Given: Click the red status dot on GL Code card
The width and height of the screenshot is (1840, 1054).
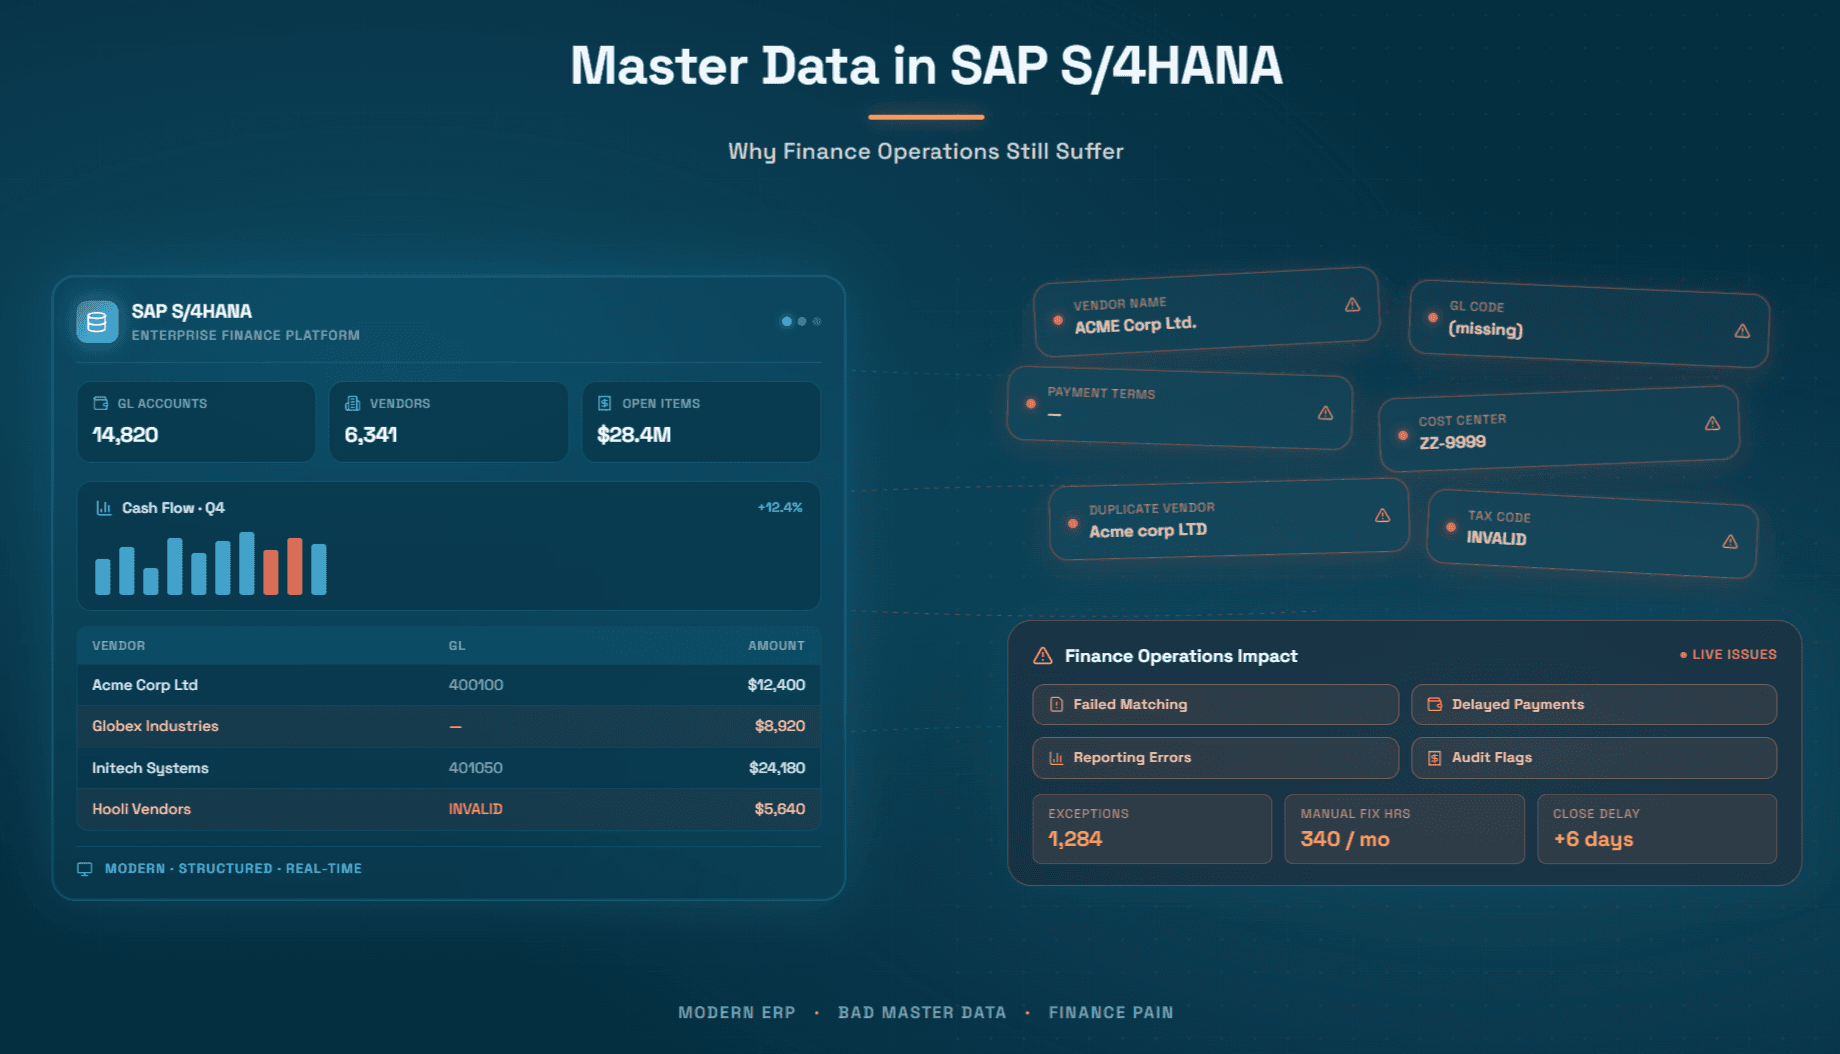Looking at the screenshot, I should point(1432,318).
